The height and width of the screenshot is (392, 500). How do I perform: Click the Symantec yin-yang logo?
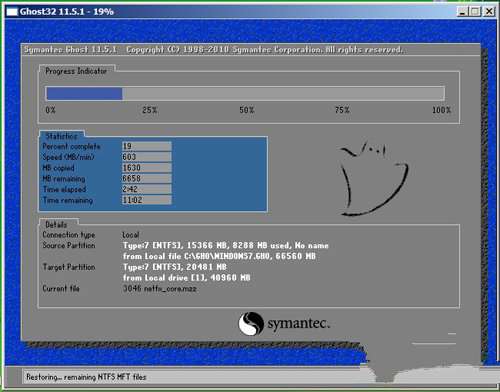coord(251,323)
